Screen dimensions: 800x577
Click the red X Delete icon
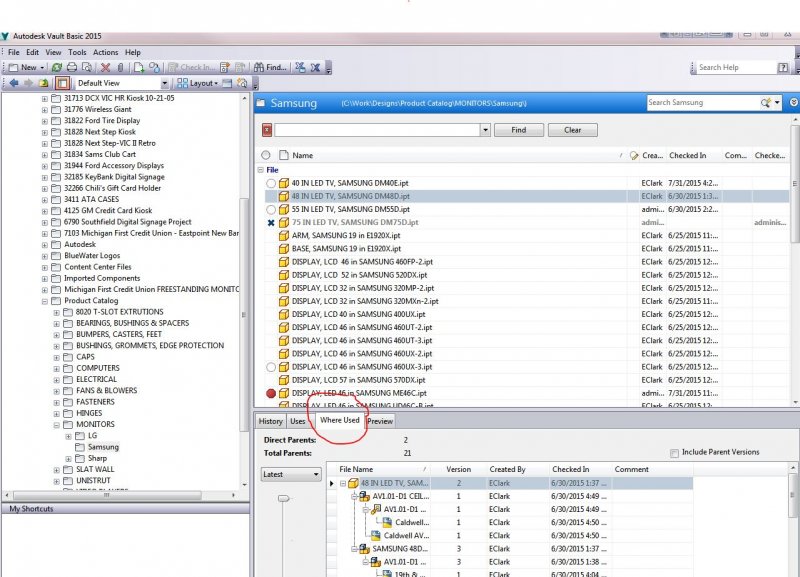coord(105,67)
